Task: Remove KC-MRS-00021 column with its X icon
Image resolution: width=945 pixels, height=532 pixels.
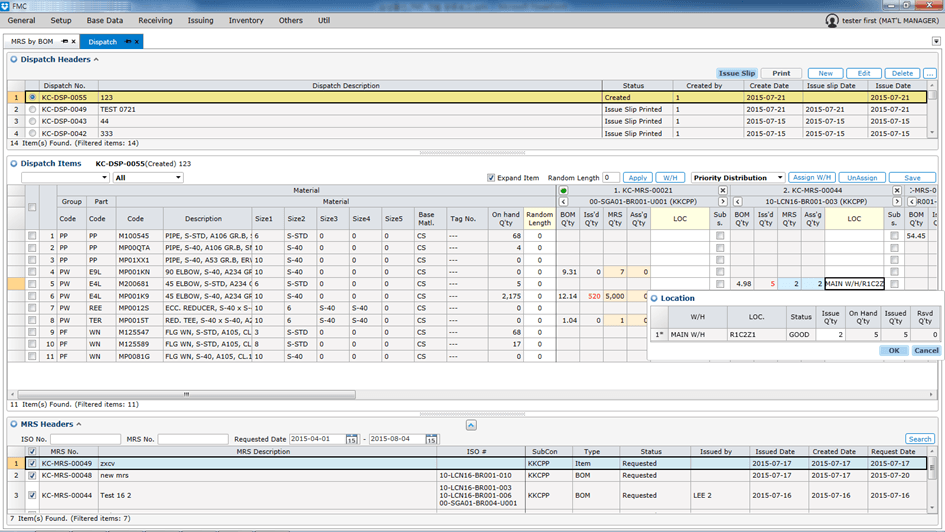Action: [x=722, y=190]
